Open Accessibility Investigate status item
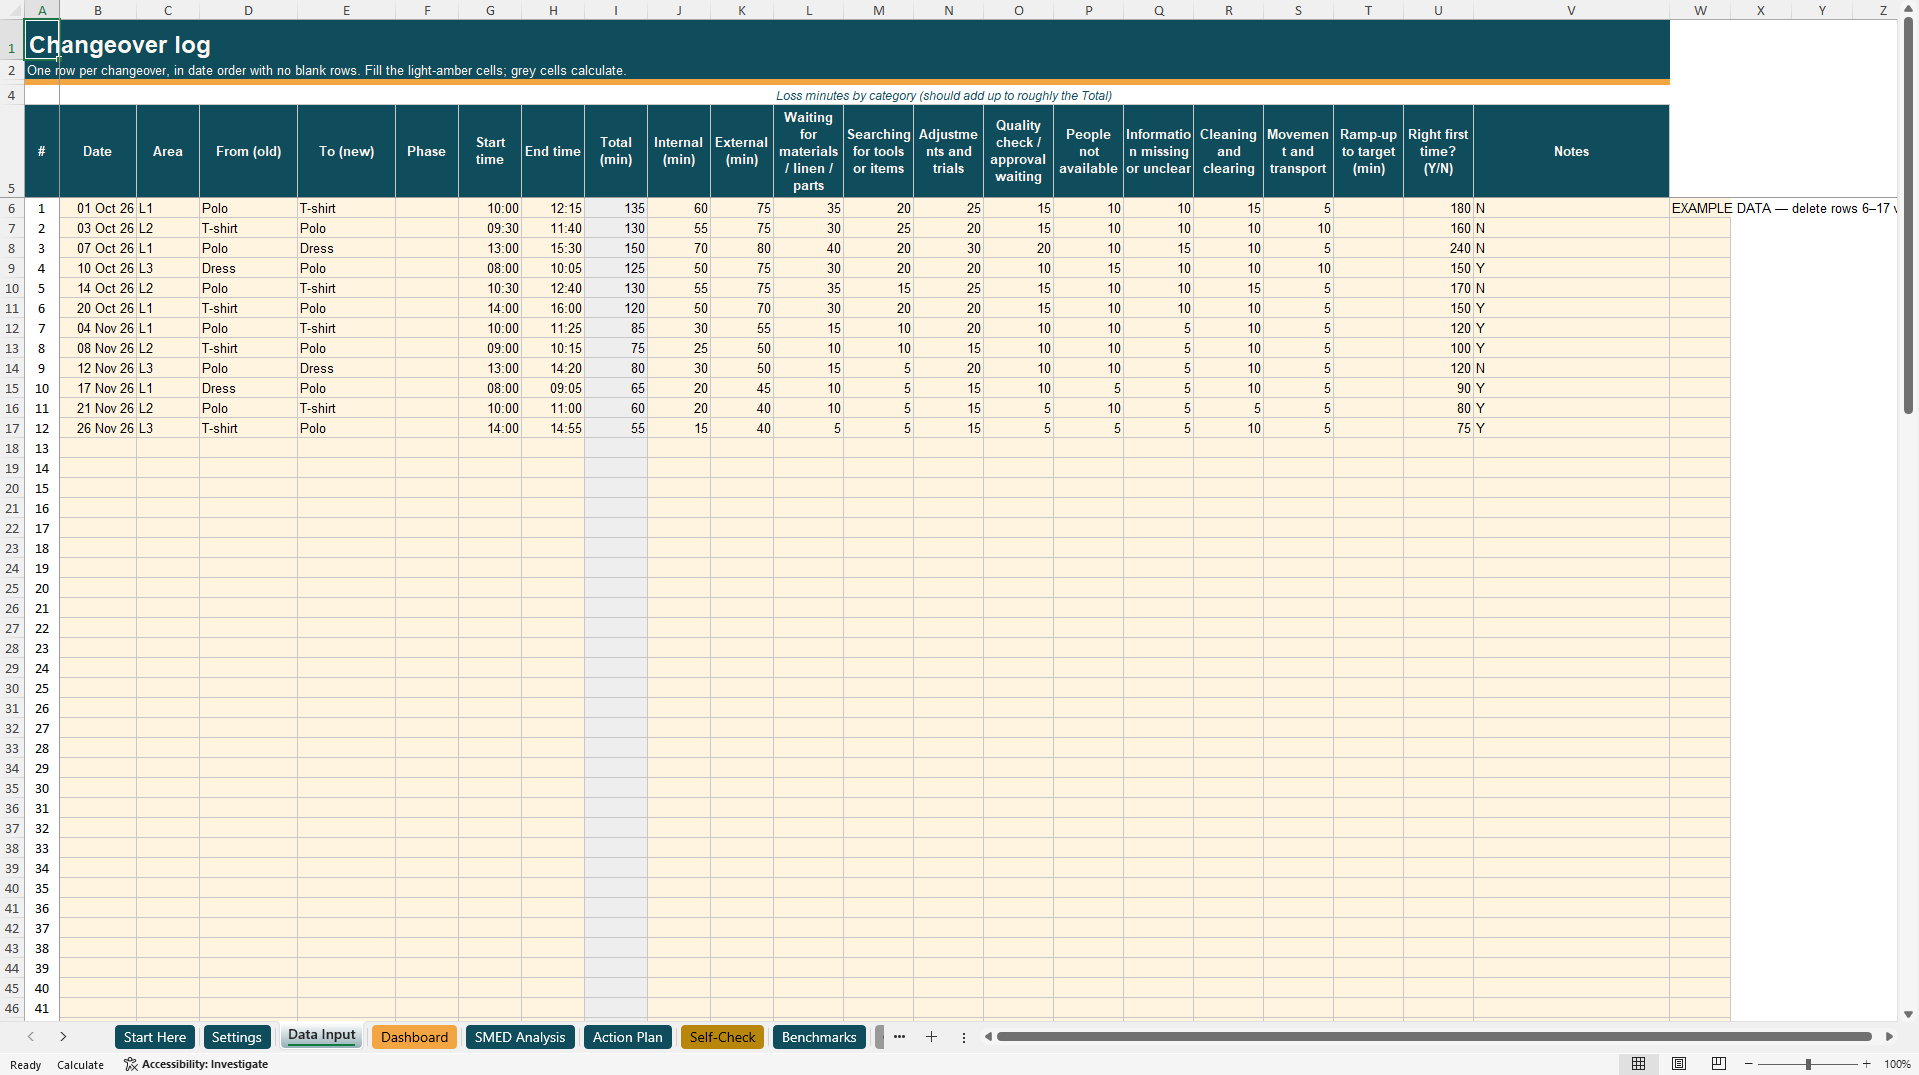1919x1075 pixels. 196,1064
